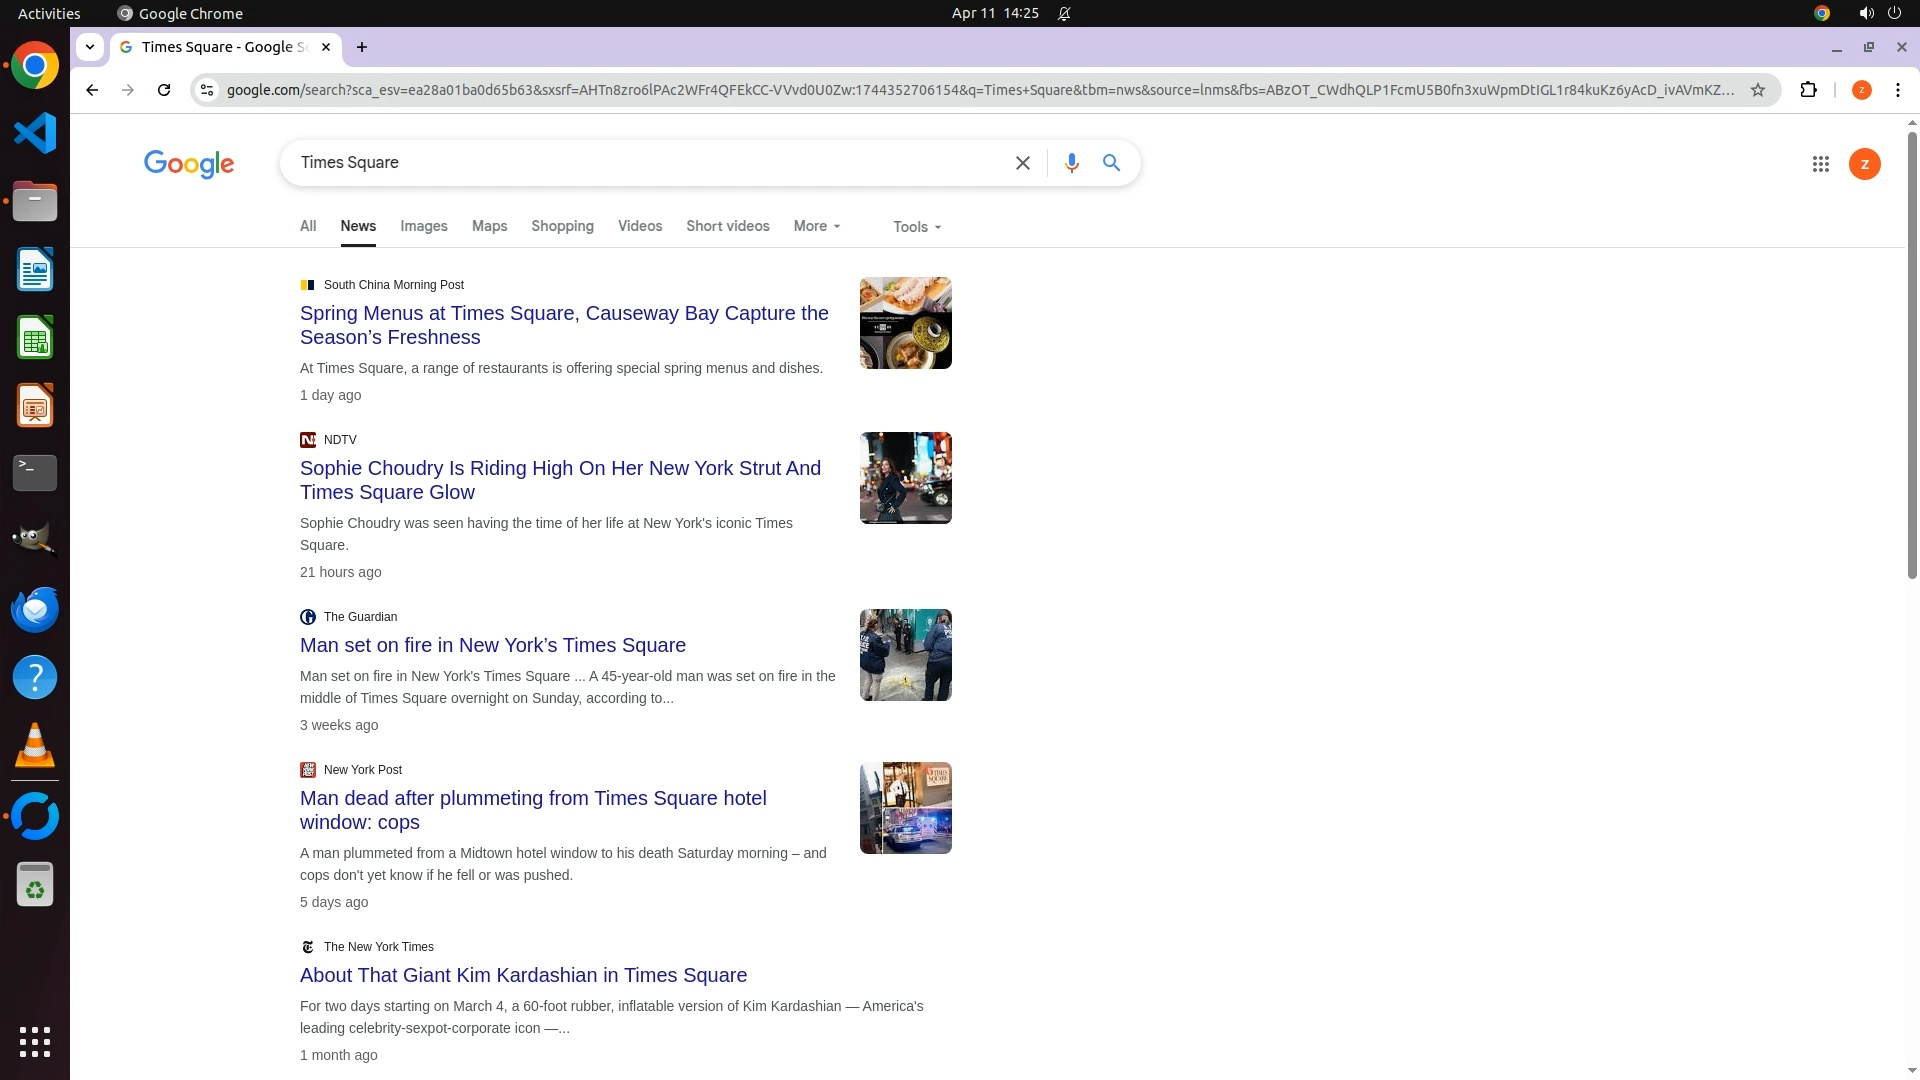Screen dimensions: 1920x1080
Task: Click the Sophie Choudry article thumbnail
Action: coord(905,478)
